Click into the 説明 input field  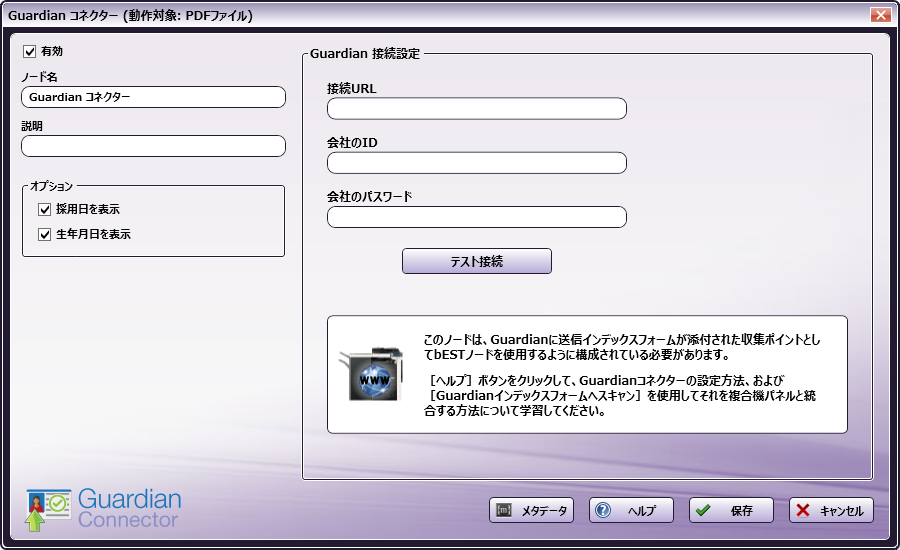[153, 146]
